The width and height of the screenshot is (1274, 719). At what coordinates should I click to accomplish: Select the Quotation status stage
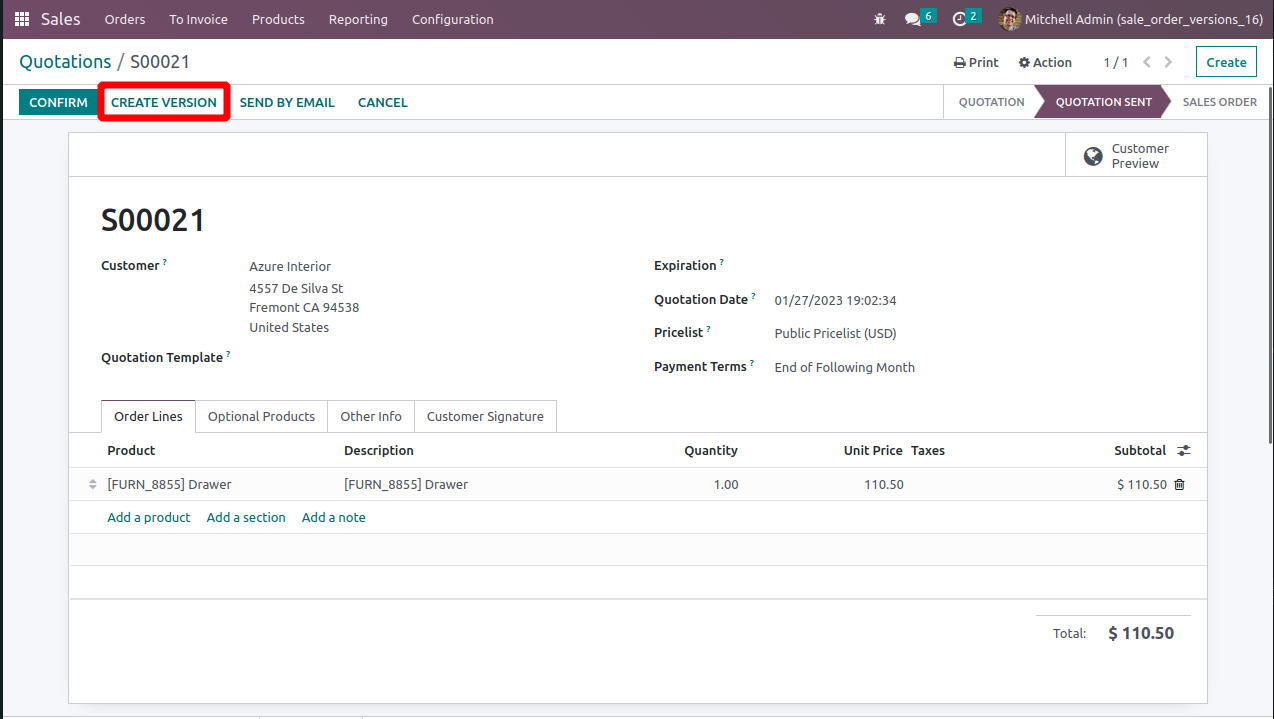[x=991, y=102]
